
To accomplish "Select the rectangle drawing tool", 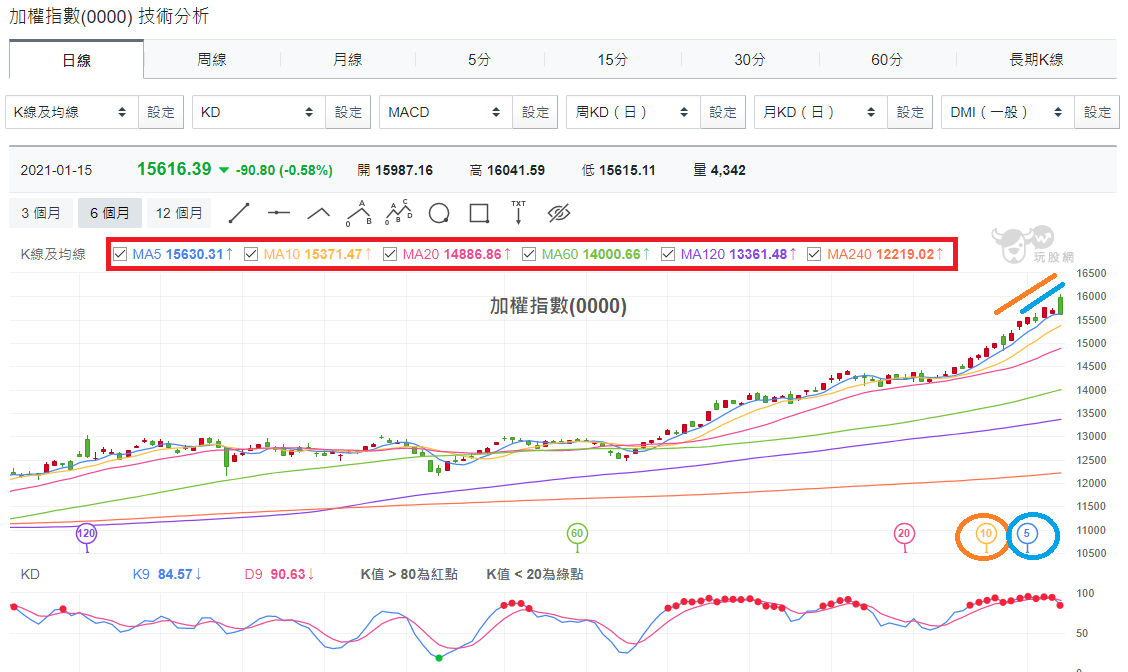I will pos(479,213).
